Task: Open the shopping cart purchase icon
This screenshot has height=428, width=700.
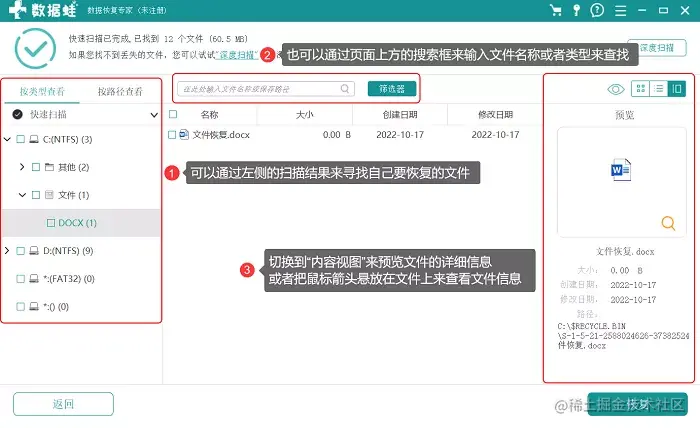Action: point(555,10)
